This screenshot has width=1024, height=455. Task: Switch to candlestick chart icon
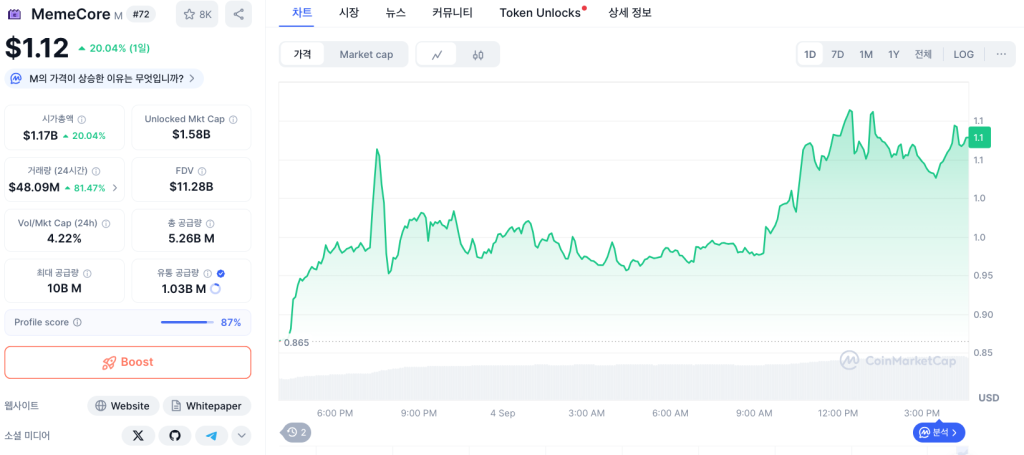(478, 55)
